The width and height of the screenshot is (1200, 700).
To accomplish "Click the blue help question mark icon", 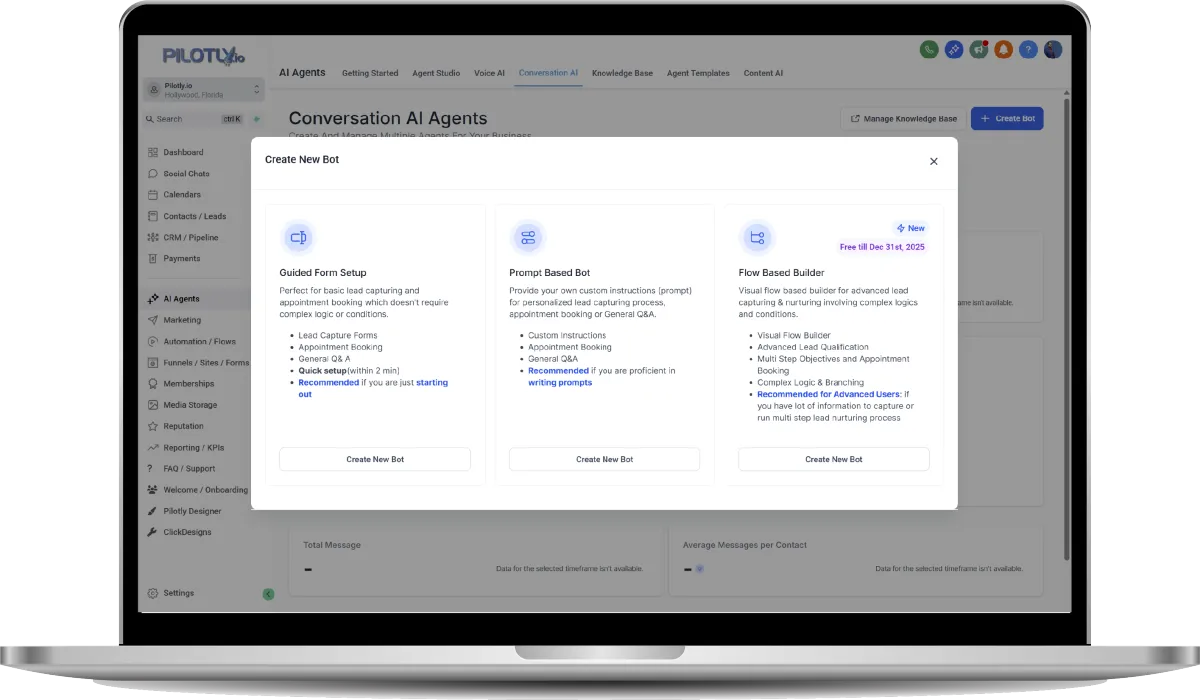I will tap(1028, 49).
